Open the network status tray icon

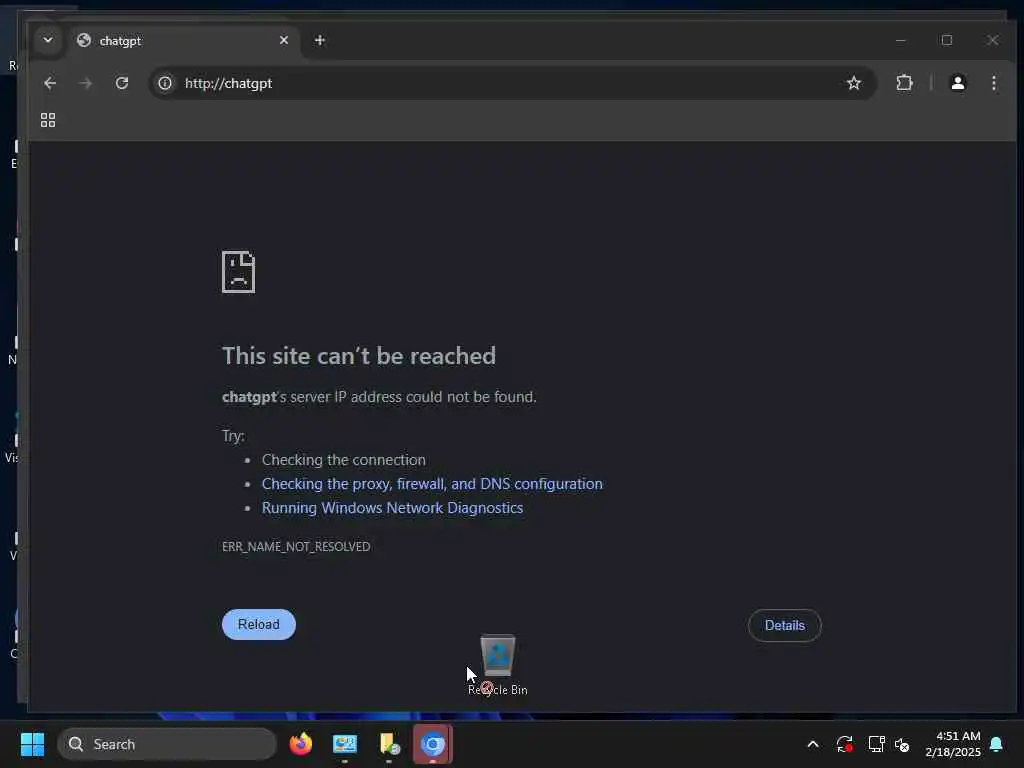pos(876,744)
